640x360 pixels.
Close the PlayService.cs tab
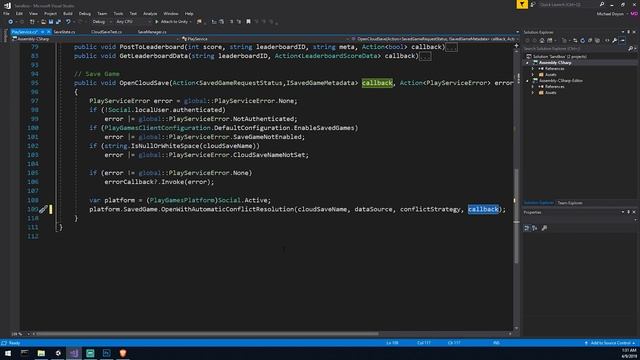49,32
